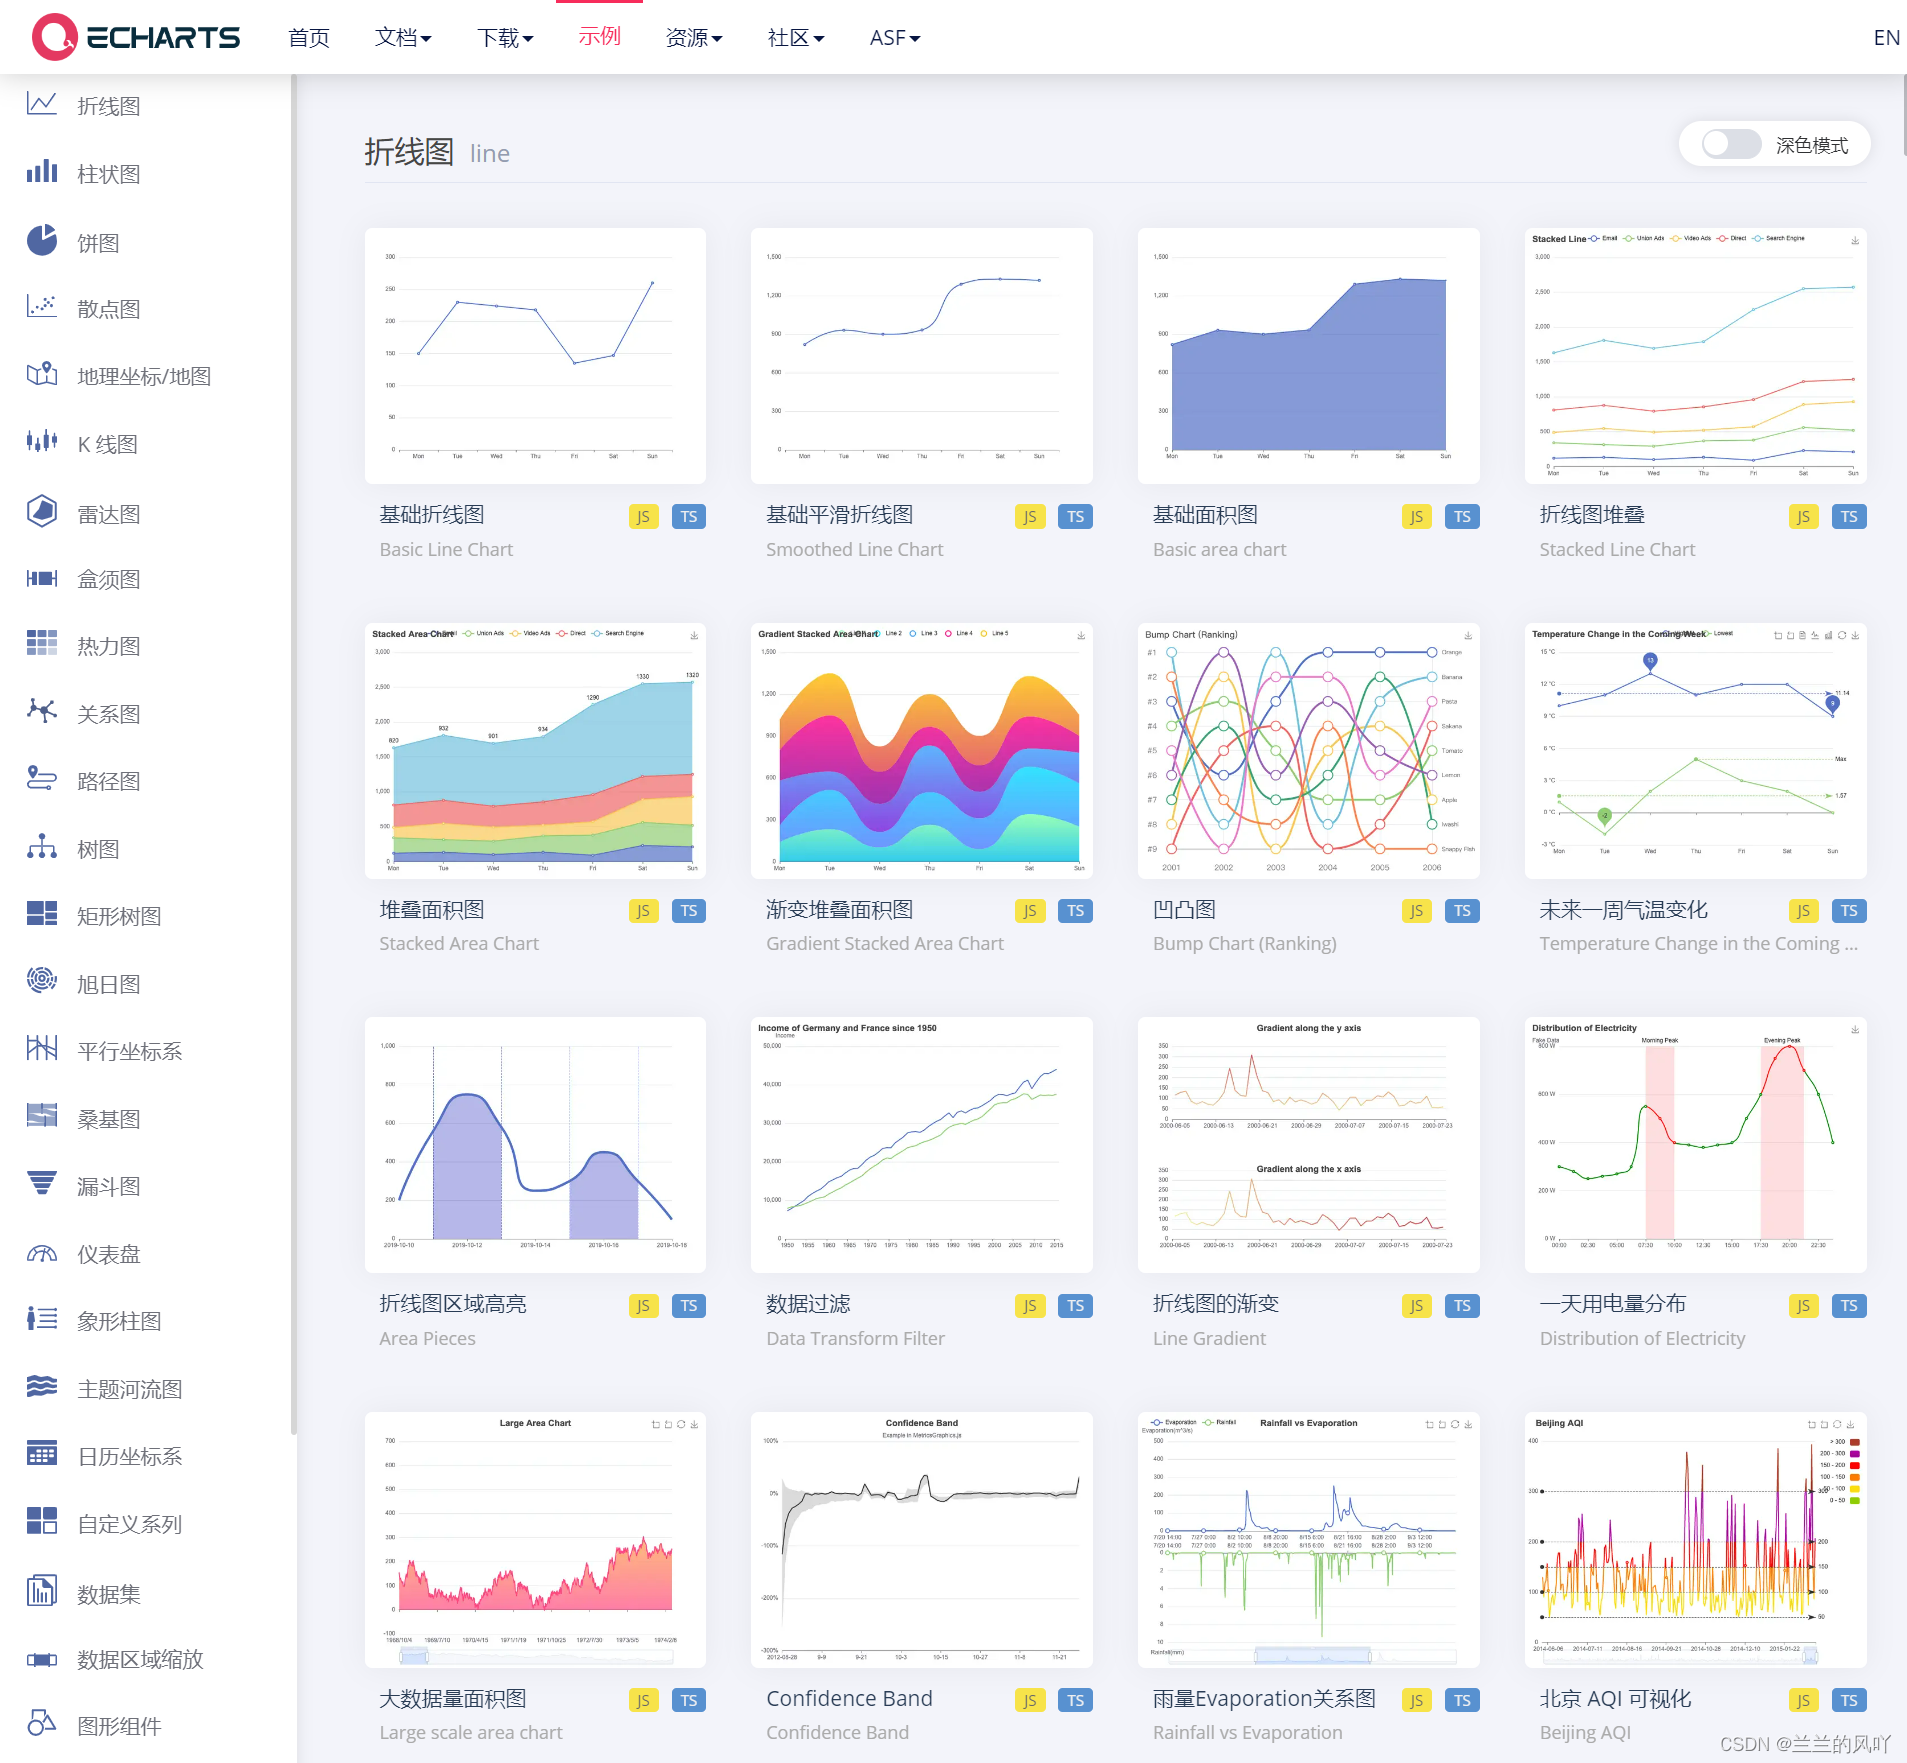The height and width of the screenshot is (1763, 1907).
Task: Open the Line Gradient chart thumbnail
Action: coord(1308,1145)
